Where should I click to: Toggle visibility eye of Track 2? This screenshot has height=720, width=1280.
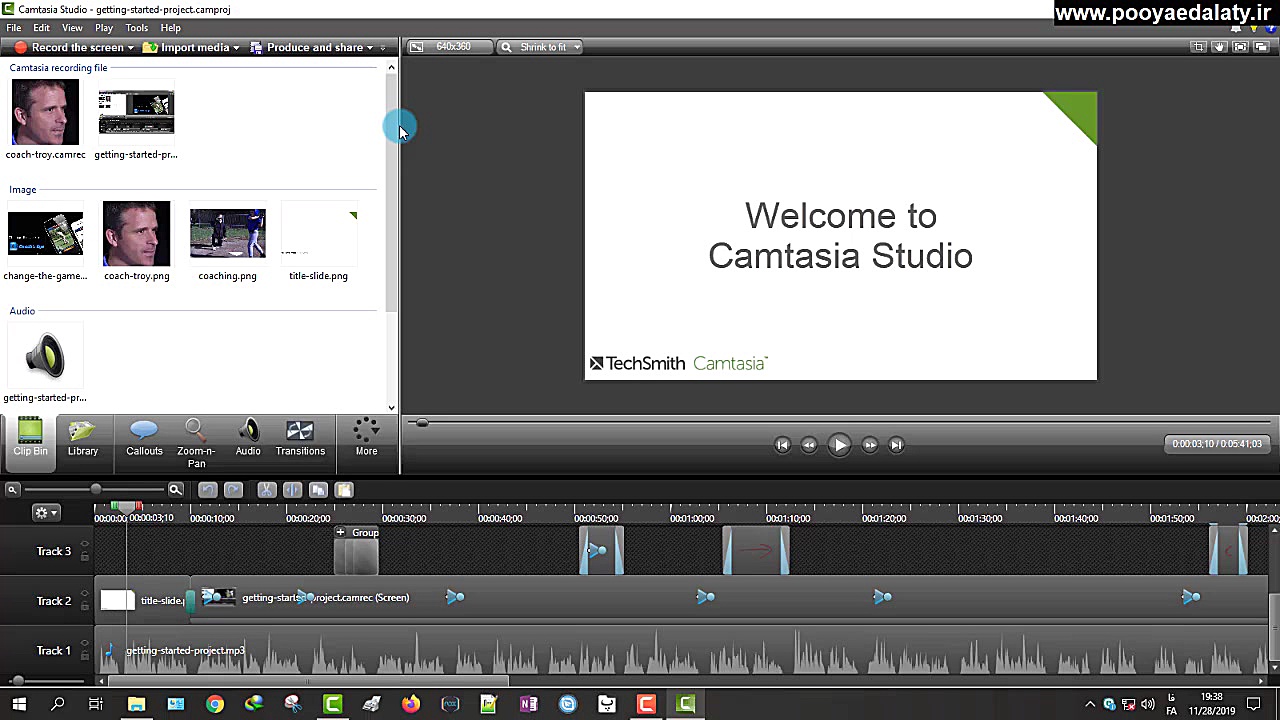pyautogui.click(x=85, y=595)
